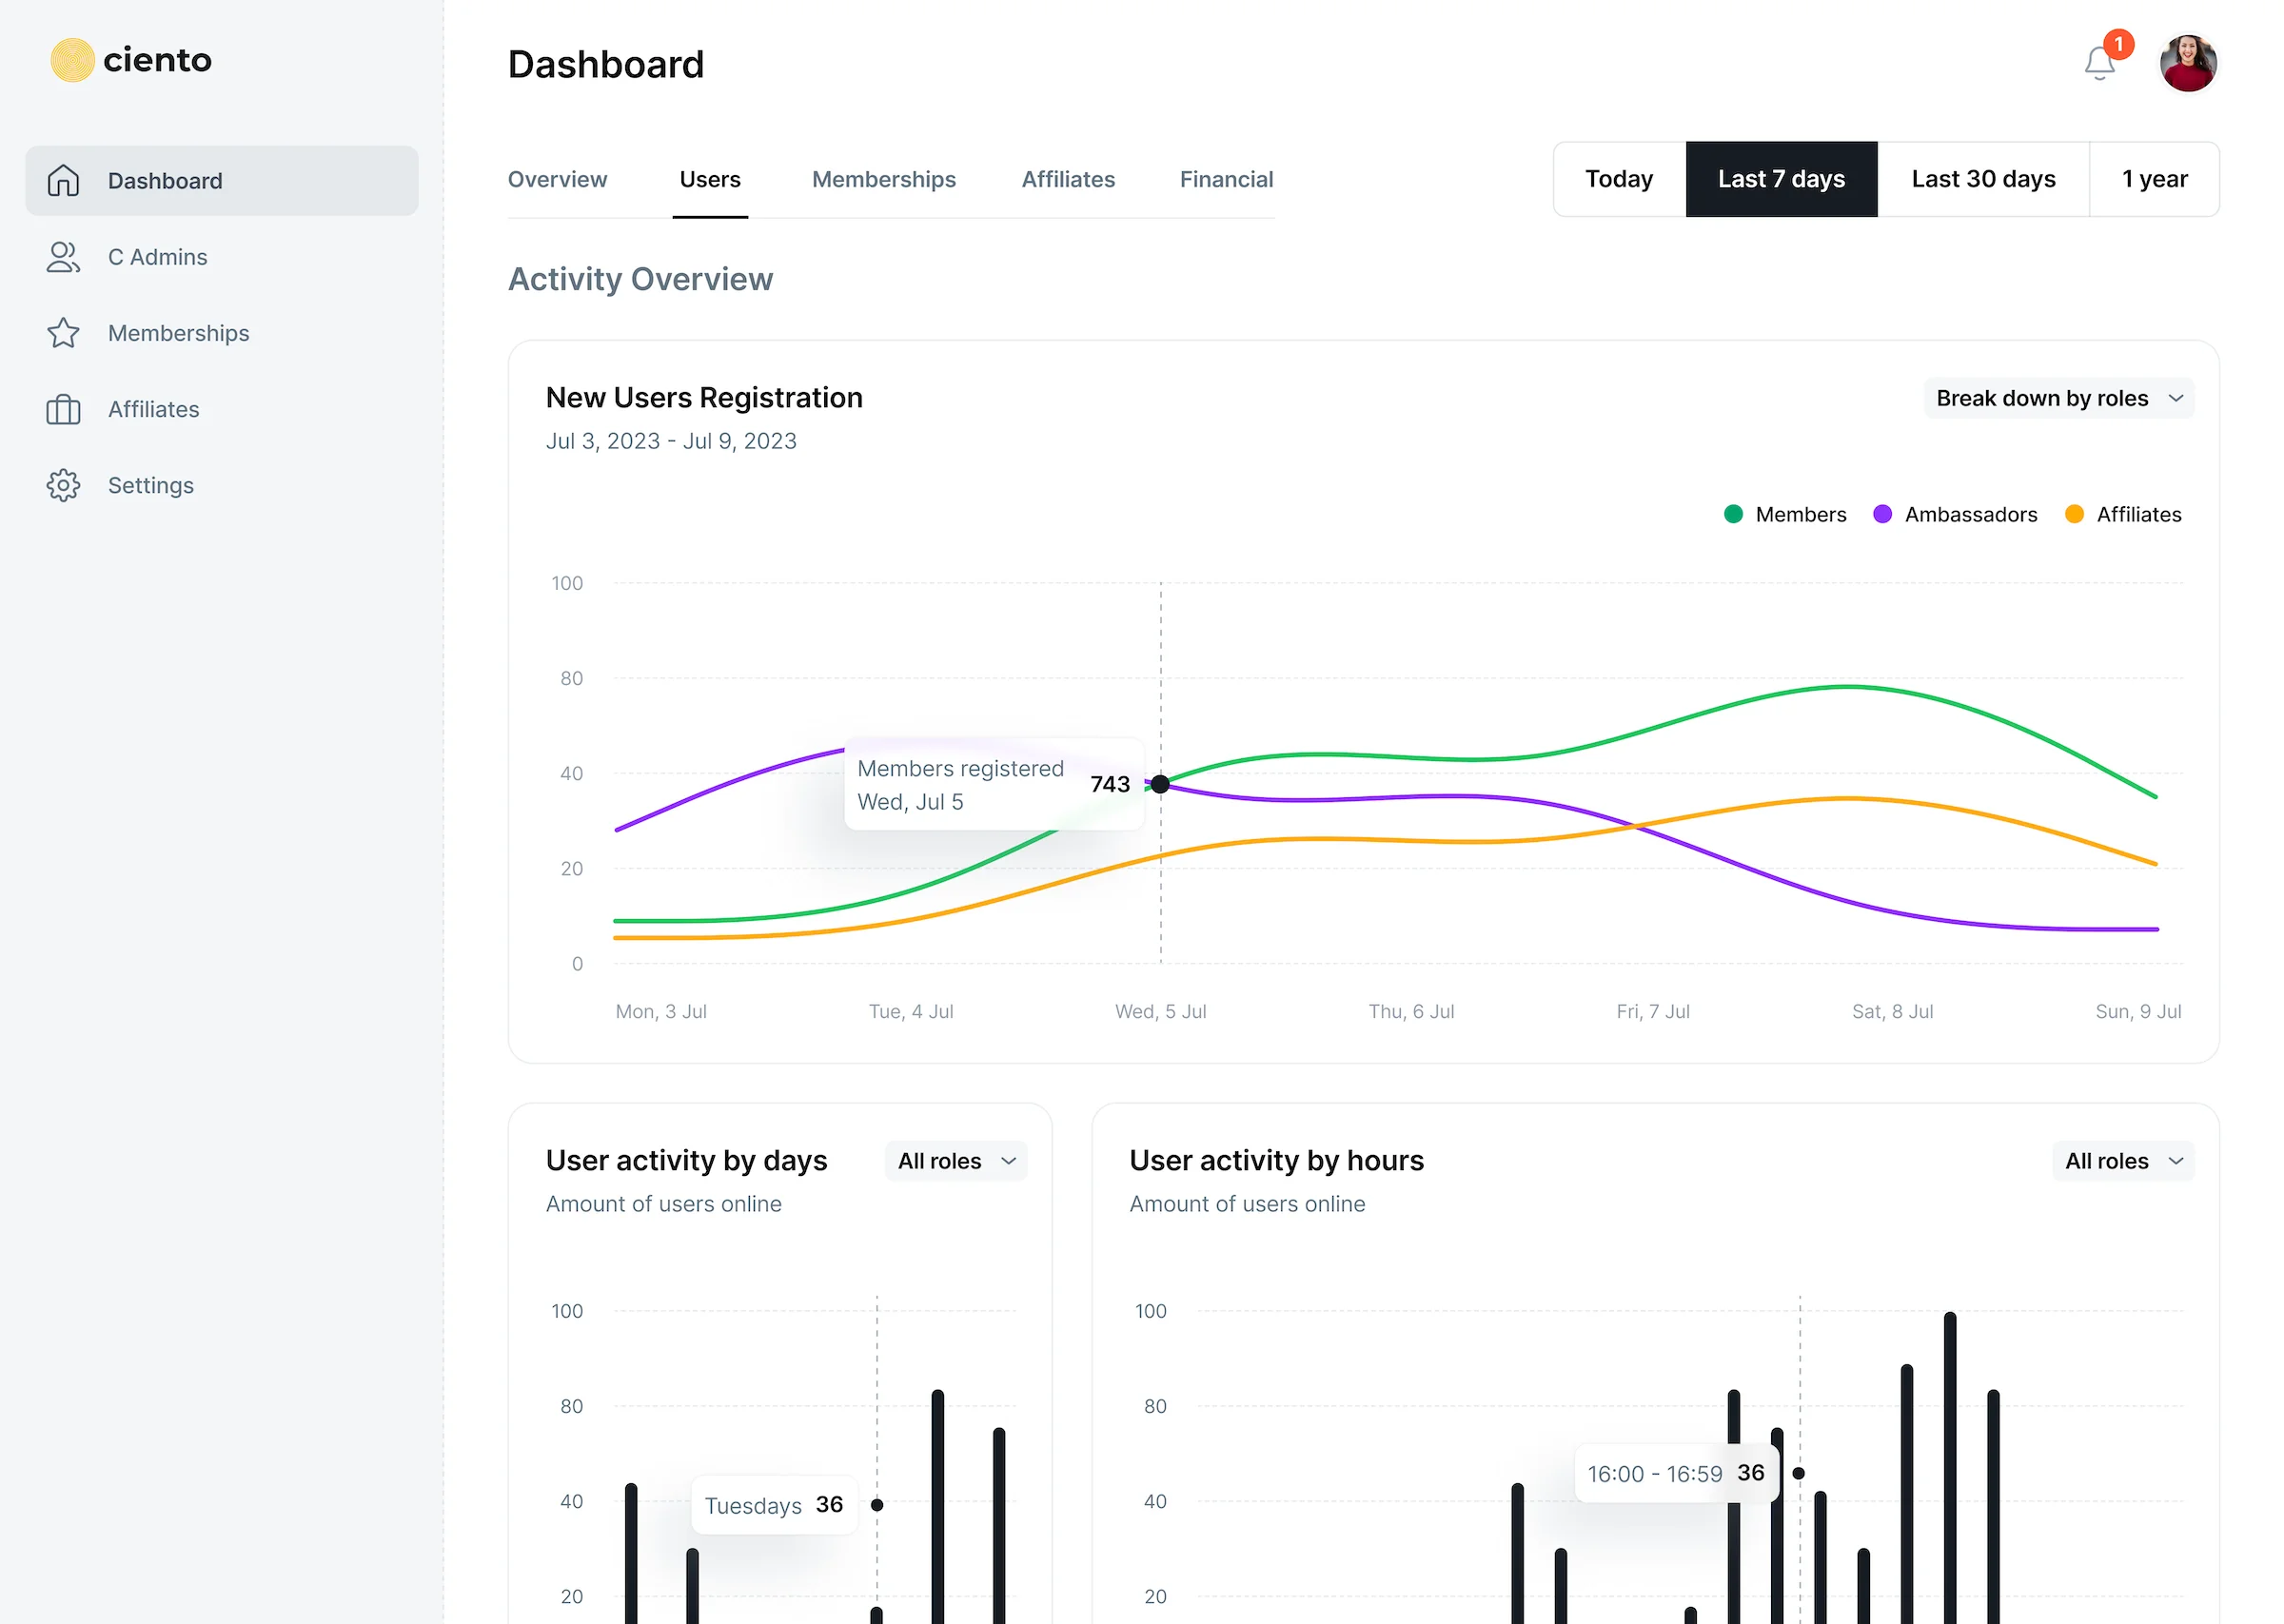Select the Today time range
The height and width of the screenshot is (1624, 2284).
tap(1619, 179)
